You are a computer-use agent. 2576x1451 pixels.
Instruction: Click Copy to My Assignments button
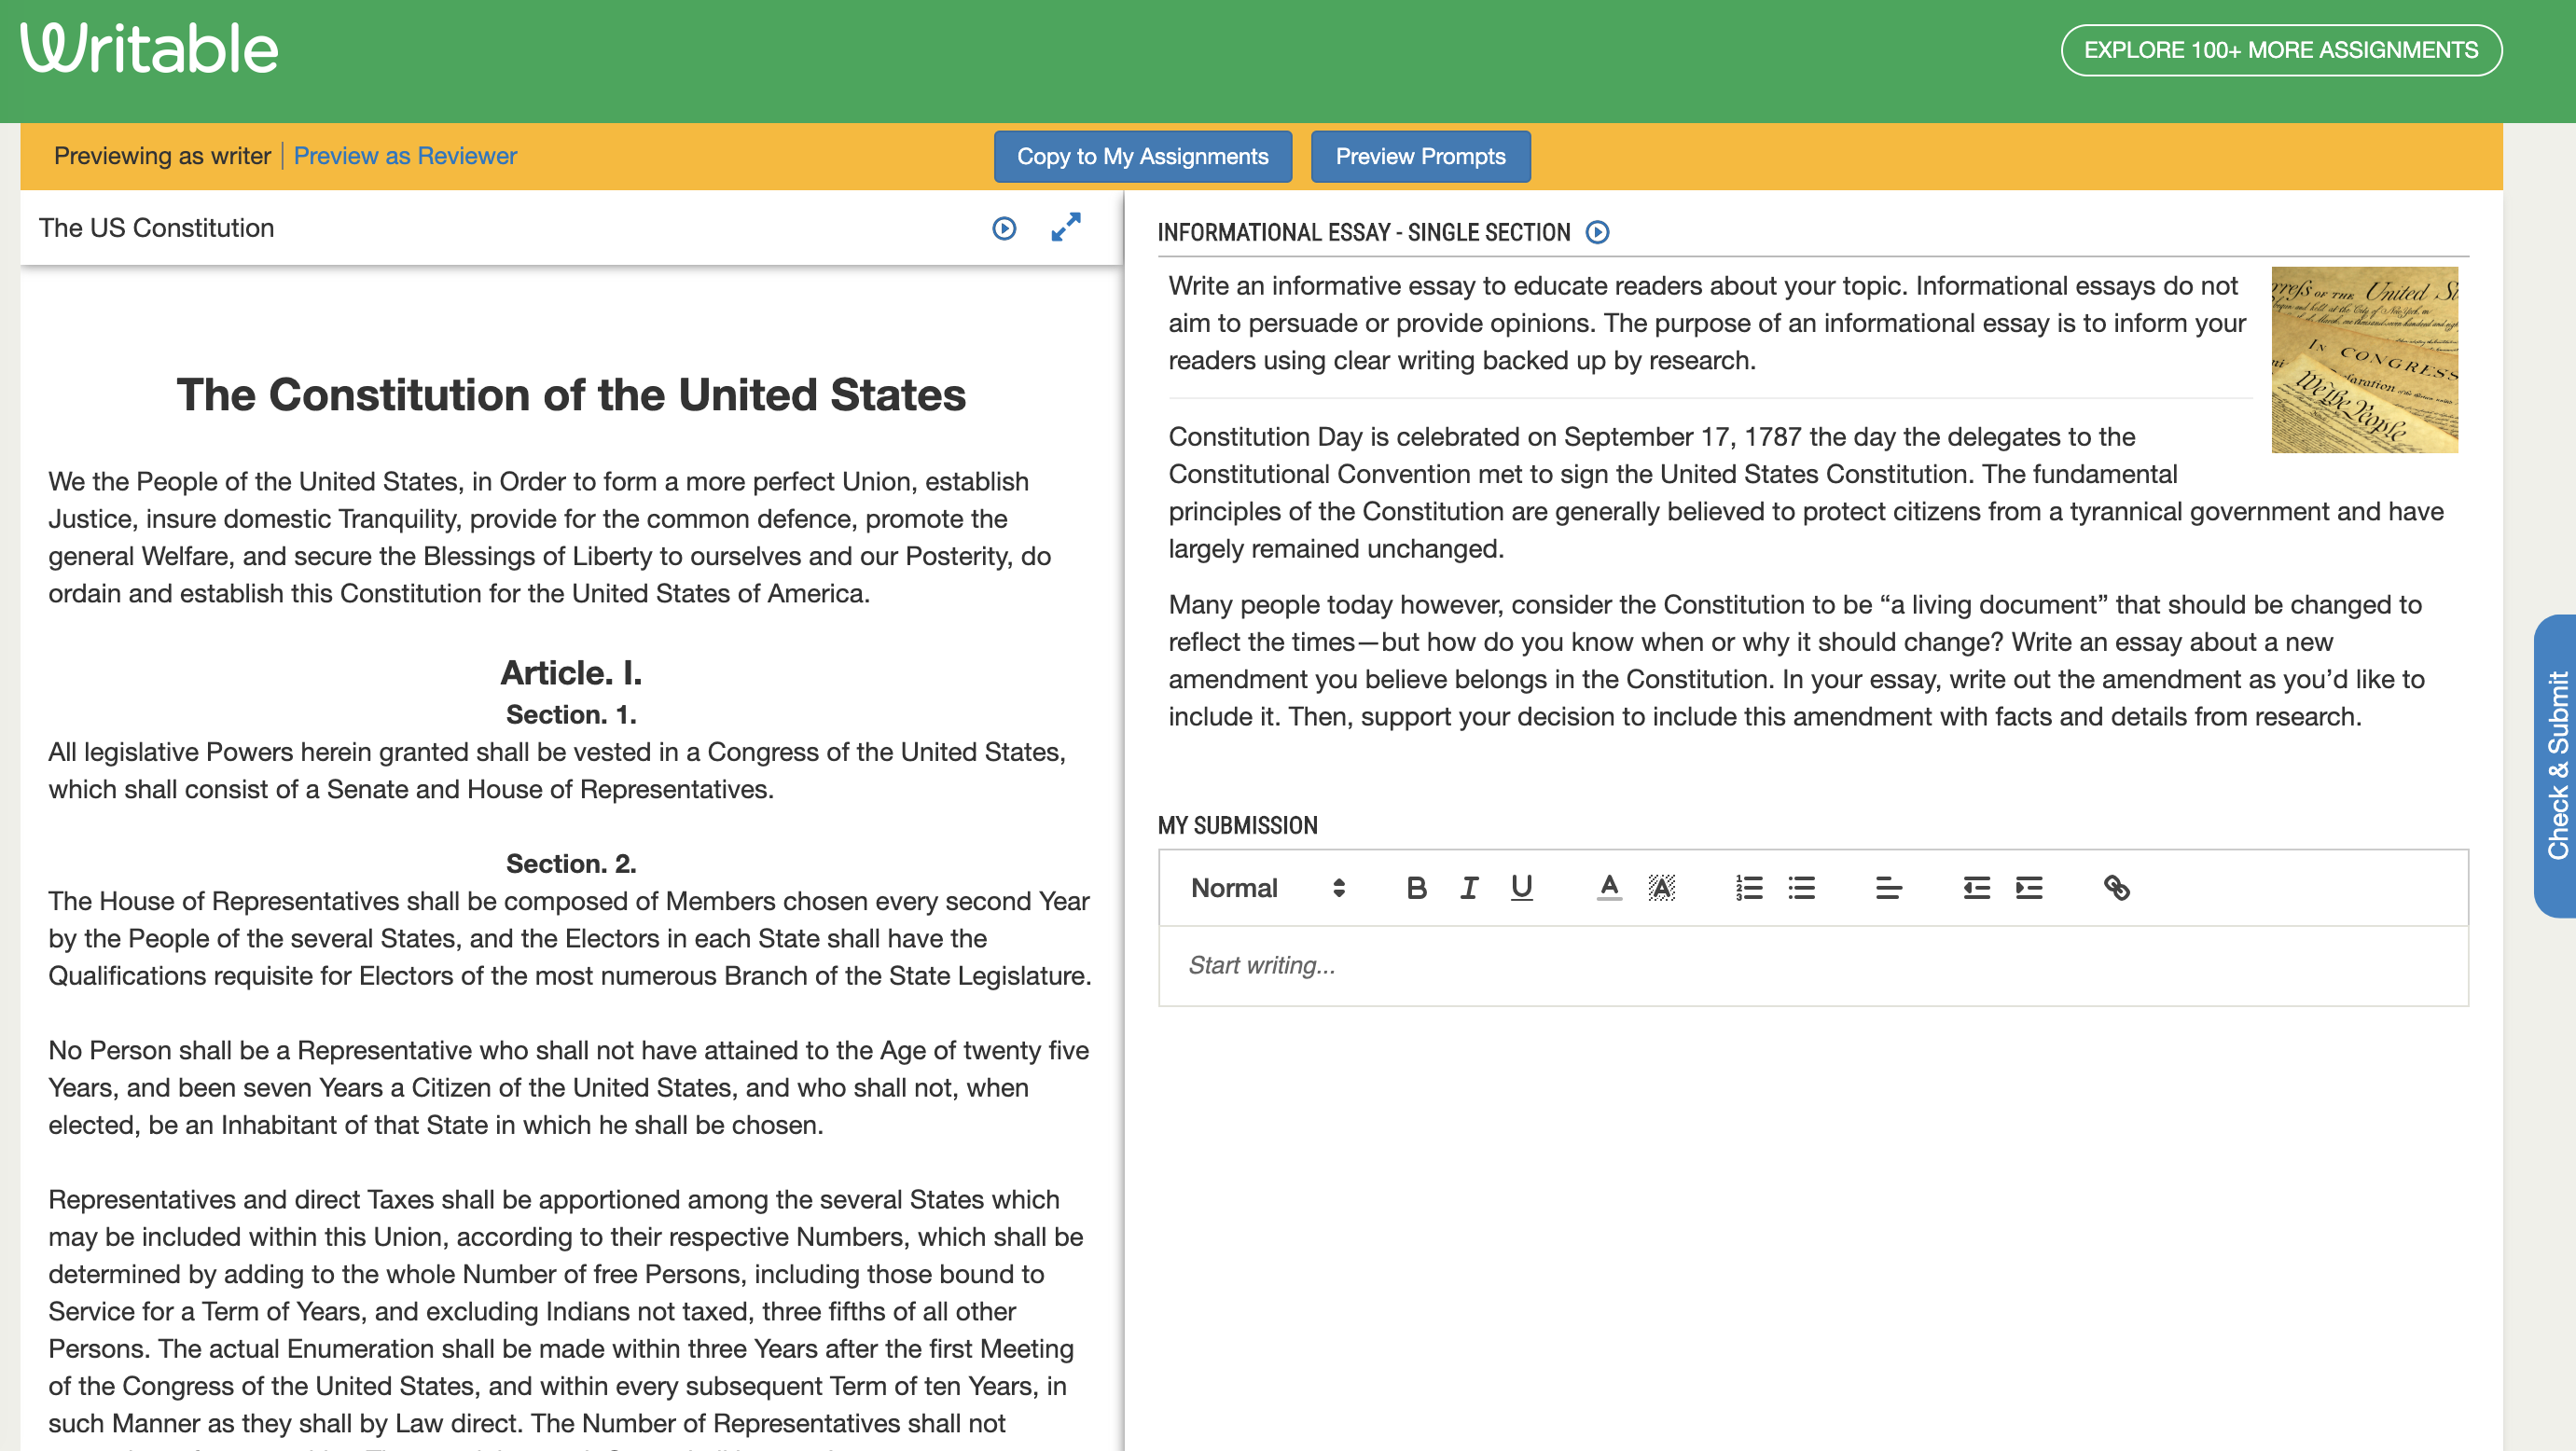[x=1142, y=157]
